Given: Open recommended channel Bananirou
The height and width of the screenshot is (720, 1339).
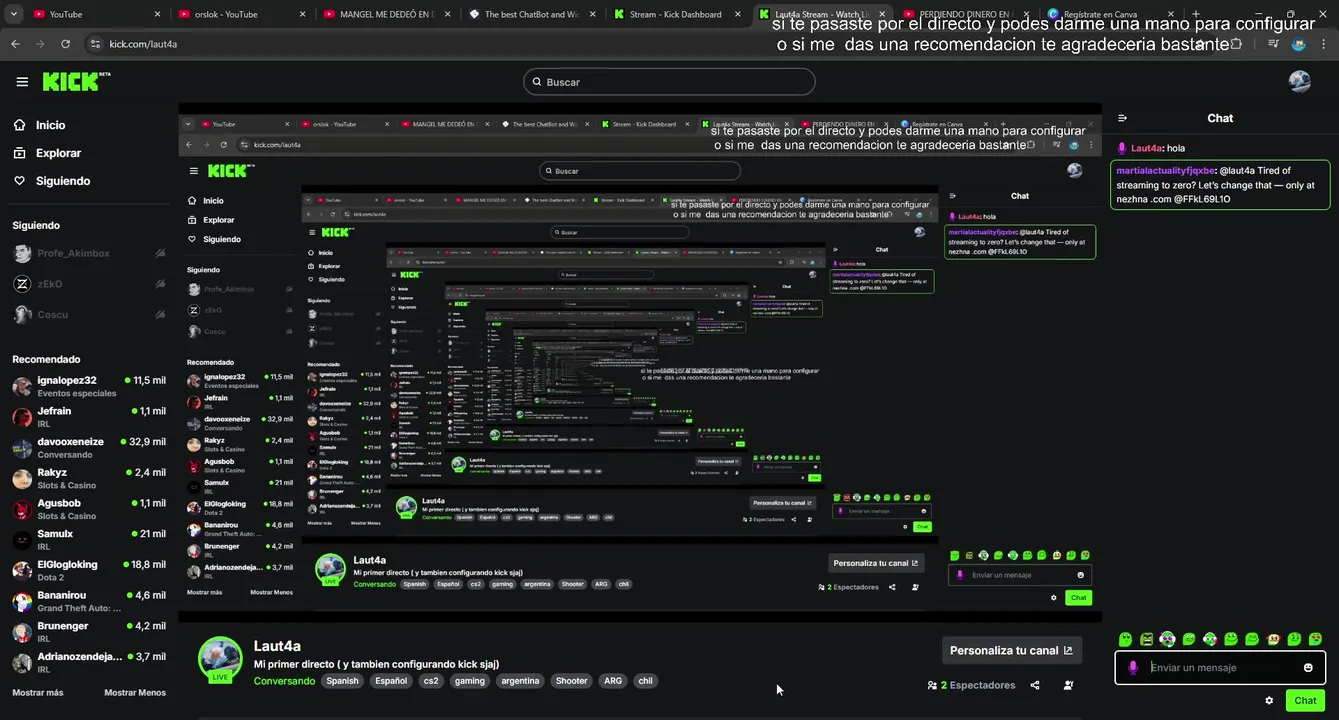Looking at the screenshot, I should pyautogui.click(x=88, y=601).
